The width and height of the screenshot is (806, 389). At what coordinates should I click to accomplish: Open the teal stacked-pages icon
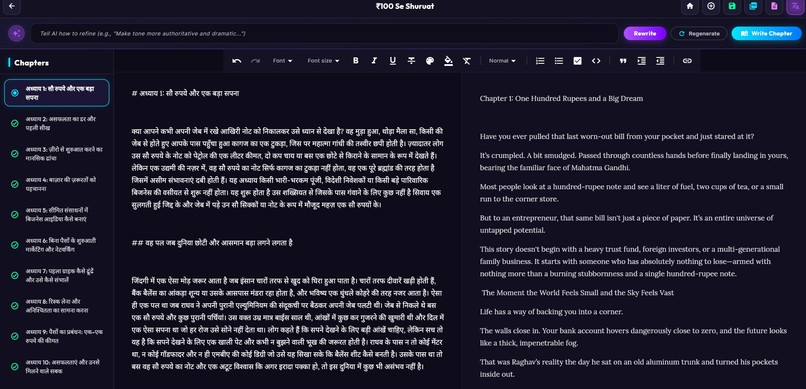pyautogui.click(x=753, y=6)
